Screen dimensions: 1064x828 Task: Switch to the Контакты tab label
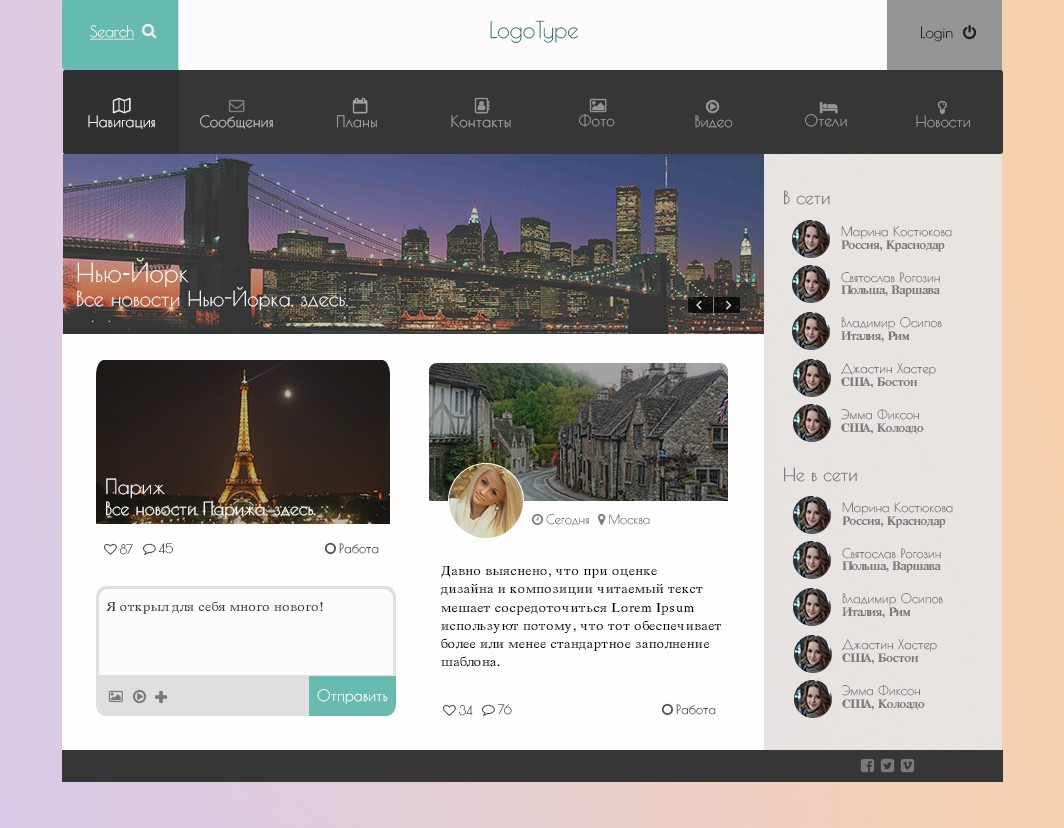pos(480,123)
